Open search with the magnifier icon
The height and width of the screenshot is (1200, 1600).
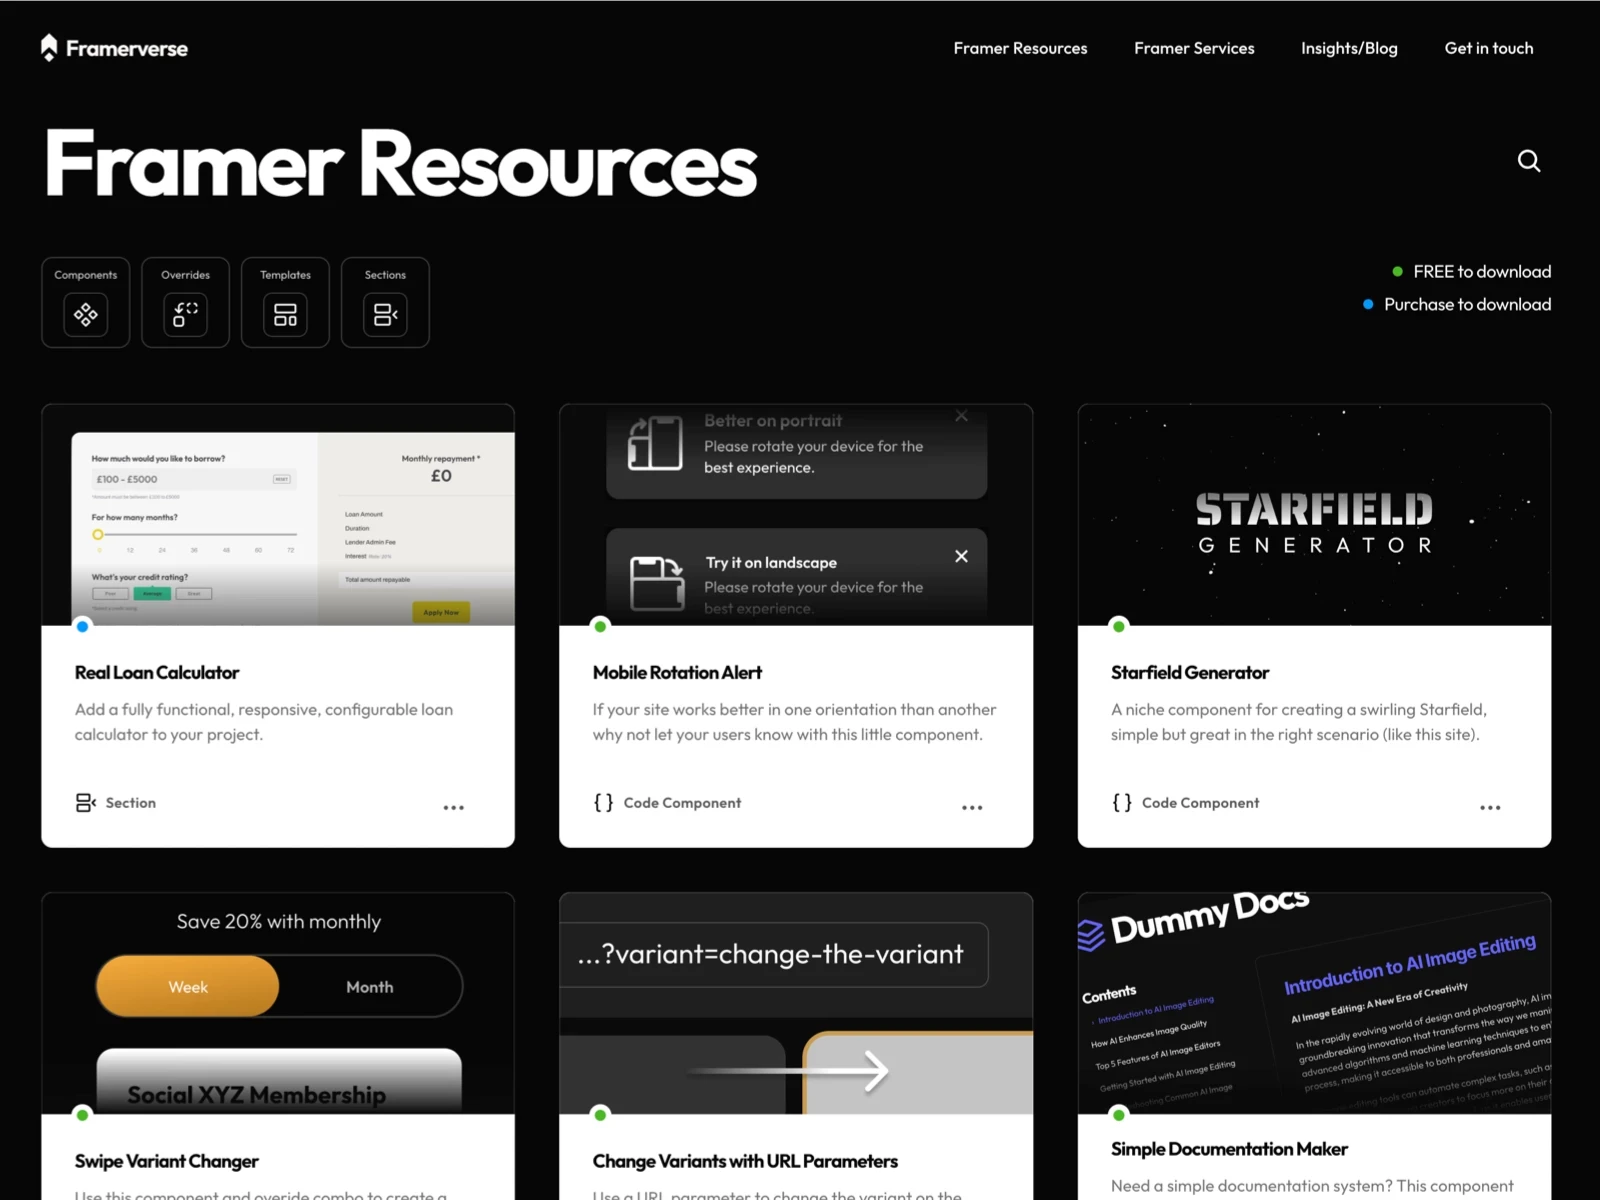click(x=1529, y=161)
